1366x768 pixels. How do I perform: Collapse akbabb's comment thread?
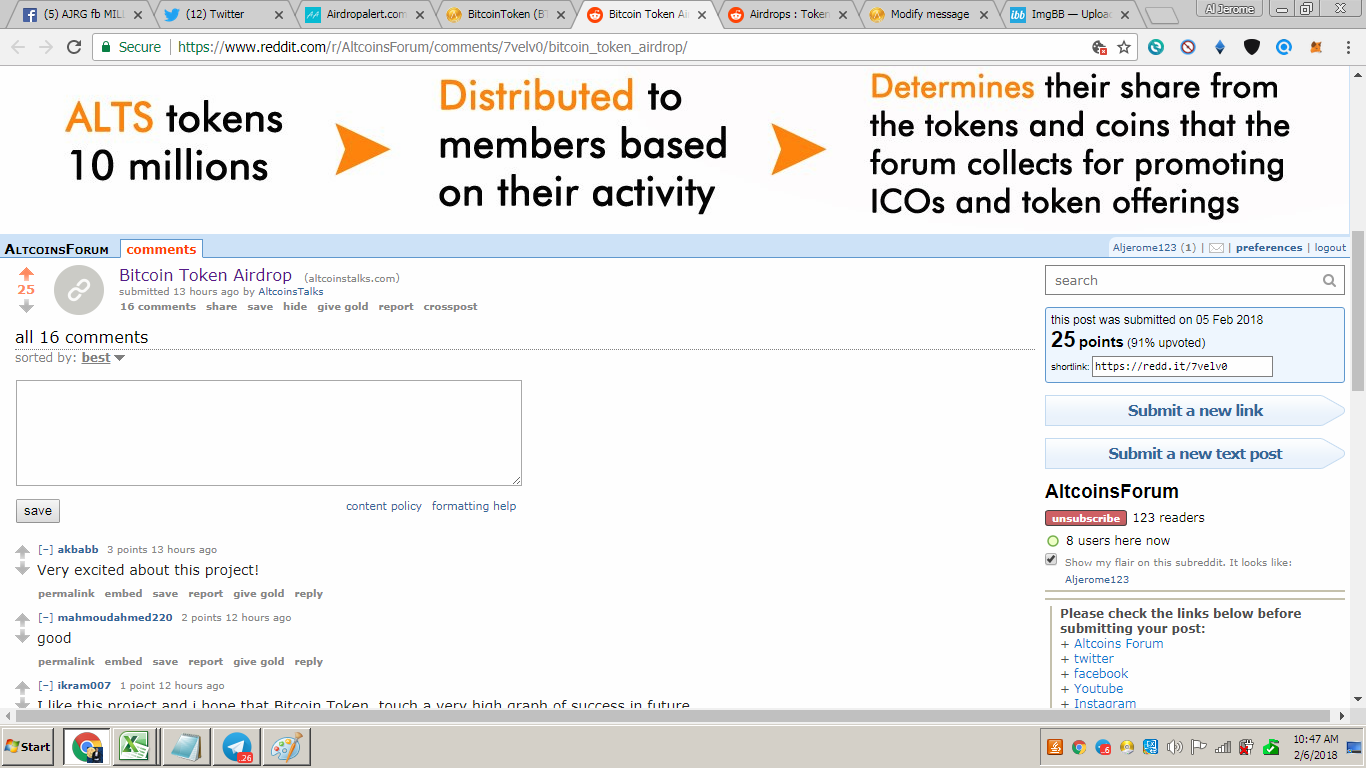pyautogui.click(x=45, y=550)
